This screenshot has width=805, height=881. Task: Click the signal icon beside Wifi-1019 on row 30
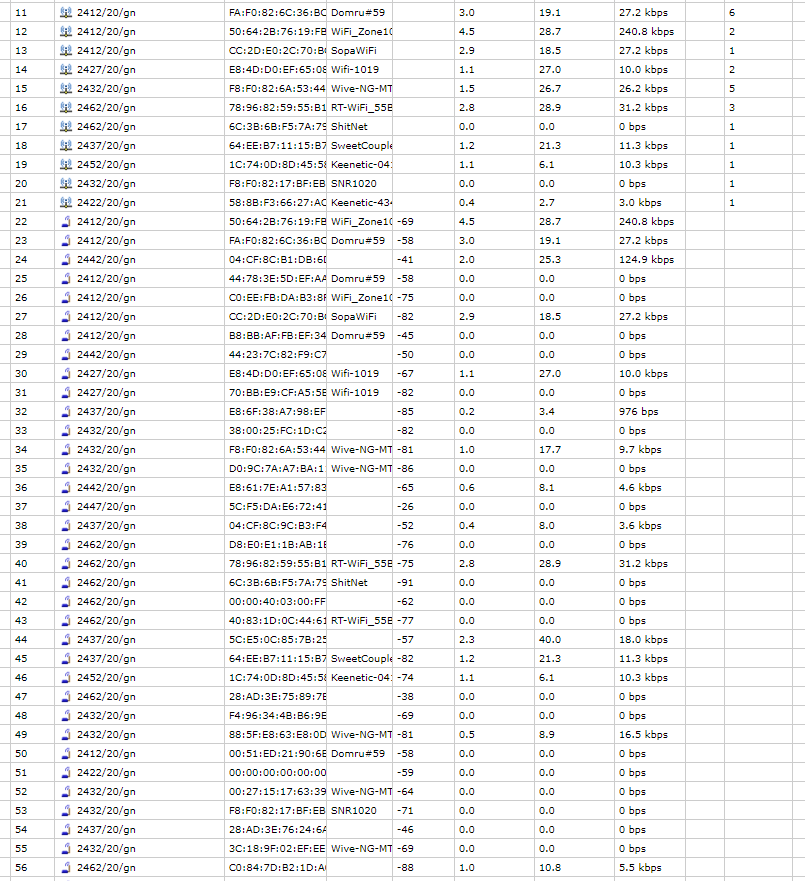63,373
